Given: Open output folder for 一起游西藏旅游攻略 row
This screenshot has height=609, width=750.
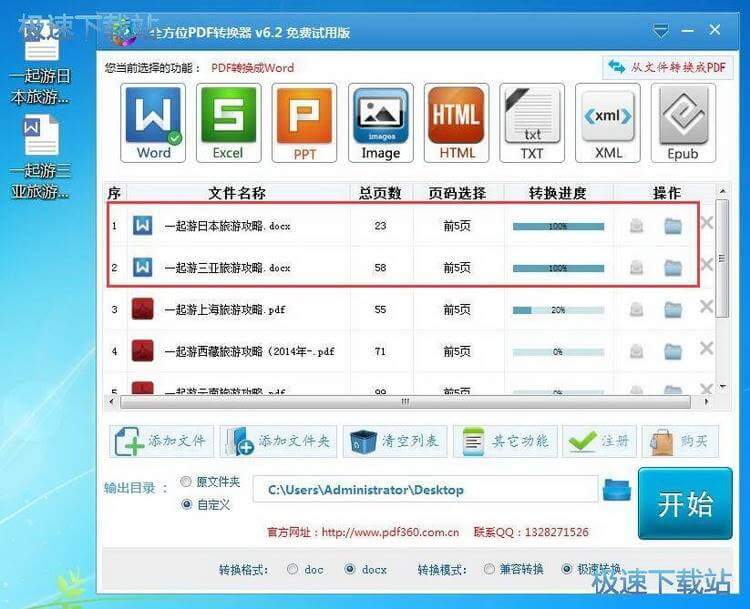Looking at the screenshot, I should [x=673, y=351].
